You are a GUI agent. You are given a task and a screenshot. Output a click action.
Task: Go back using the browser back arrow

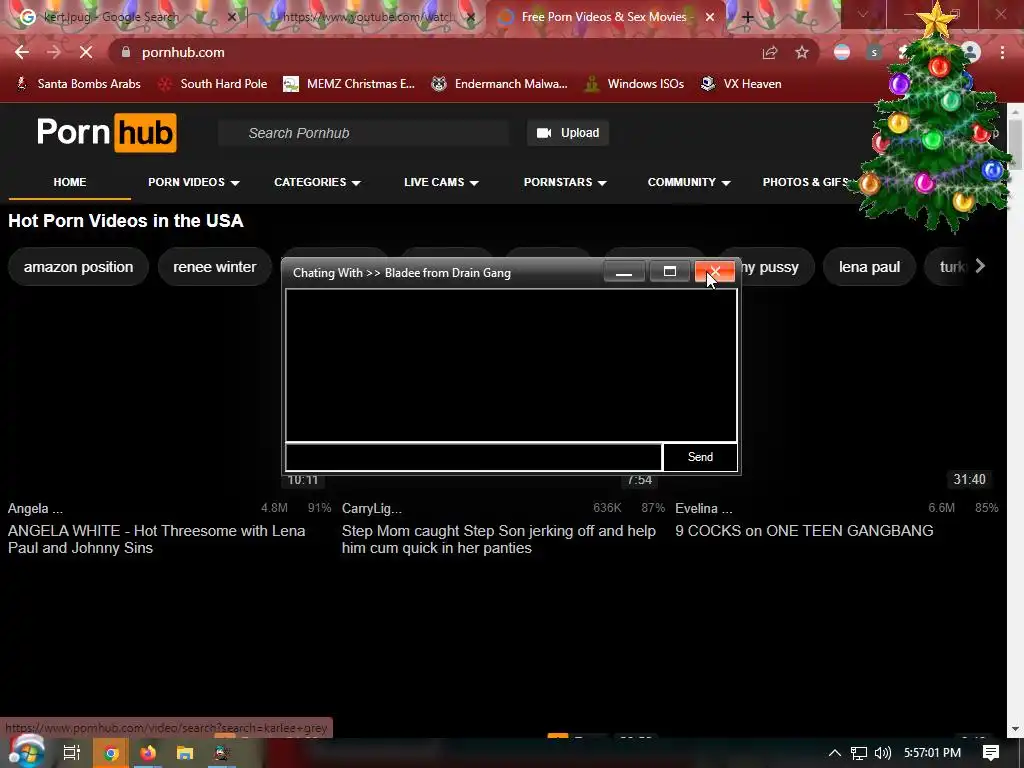(22, 52)
